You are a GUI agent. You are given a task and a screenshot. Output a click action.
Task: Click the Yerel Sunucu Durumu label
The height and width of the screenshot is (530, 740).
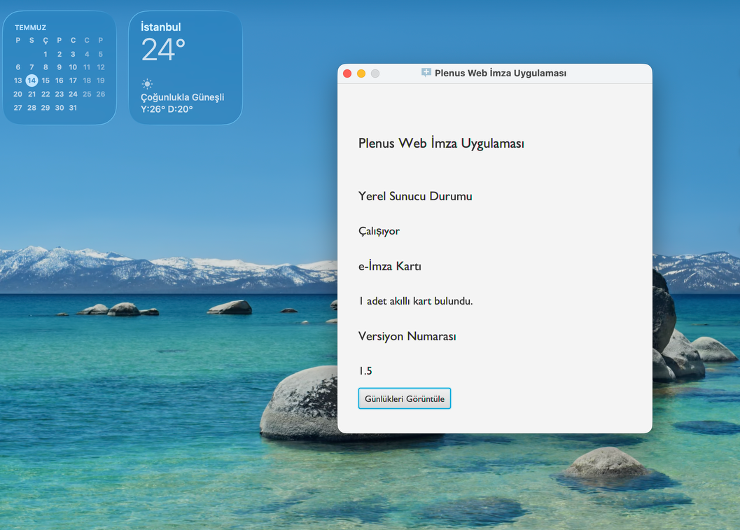[415, 196]
